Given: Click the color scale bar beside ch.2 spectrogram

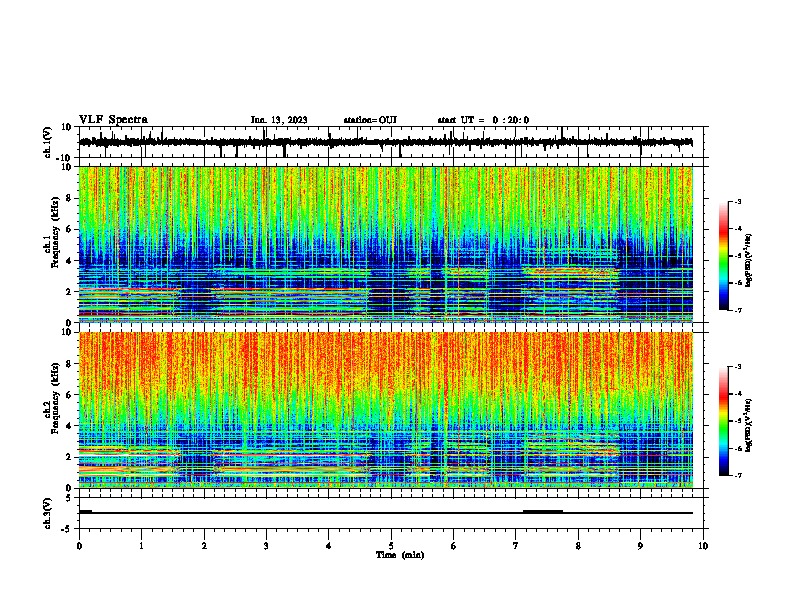Looking at the screenshot, I should click(723, 421).
